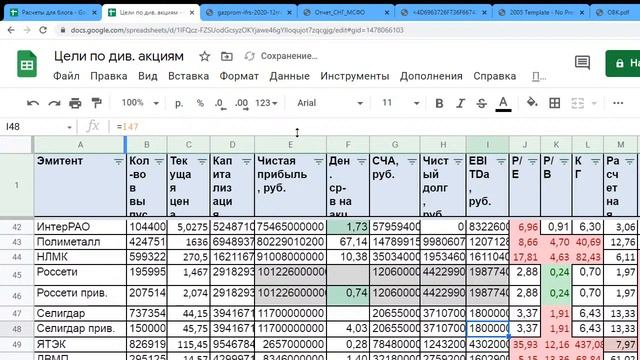Image resolution: width=640 pixels, height=360 pixels.
Task: Click the green share button
Action: click(622, 63)
